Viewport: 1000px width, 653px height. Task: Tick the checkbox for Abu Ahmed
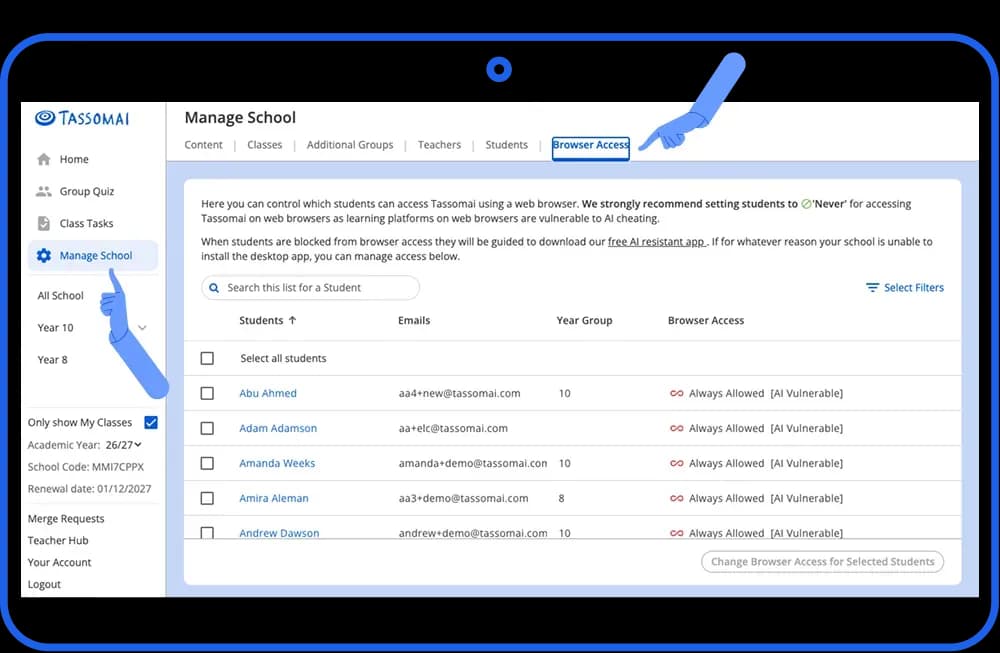pos(207,393)
